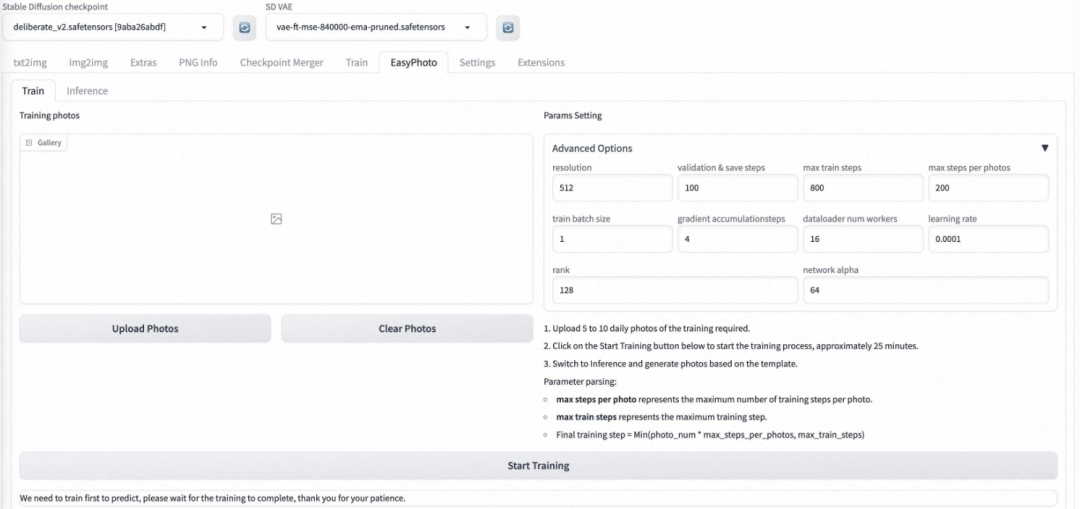Open the SD VAE dropdown
1080x509 pixels.
click(x=375, y=27)
